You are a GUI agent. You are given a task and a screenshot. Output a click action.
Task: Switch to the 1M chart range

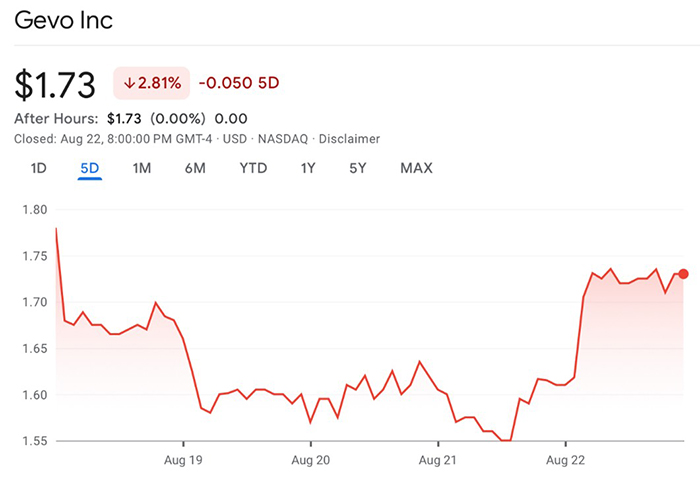click(x=142, y=168)
